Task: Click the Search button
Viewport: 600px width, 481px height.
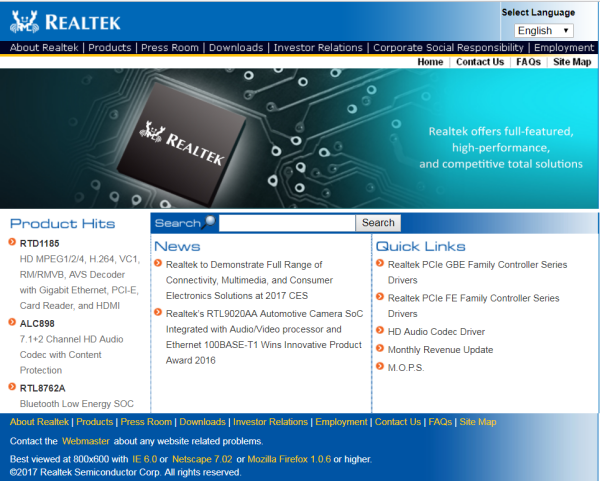Action: coord(378,223)
